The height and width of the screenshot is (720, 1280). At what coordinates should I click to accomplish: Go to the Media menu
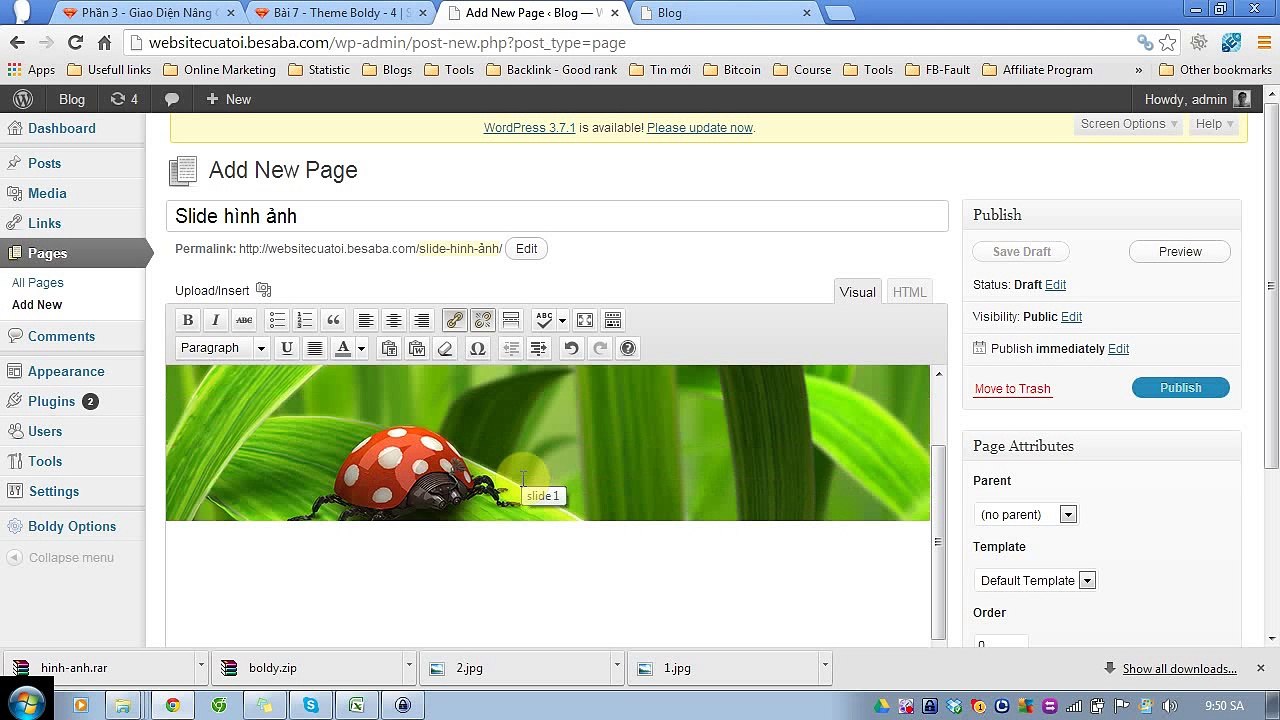47,193
